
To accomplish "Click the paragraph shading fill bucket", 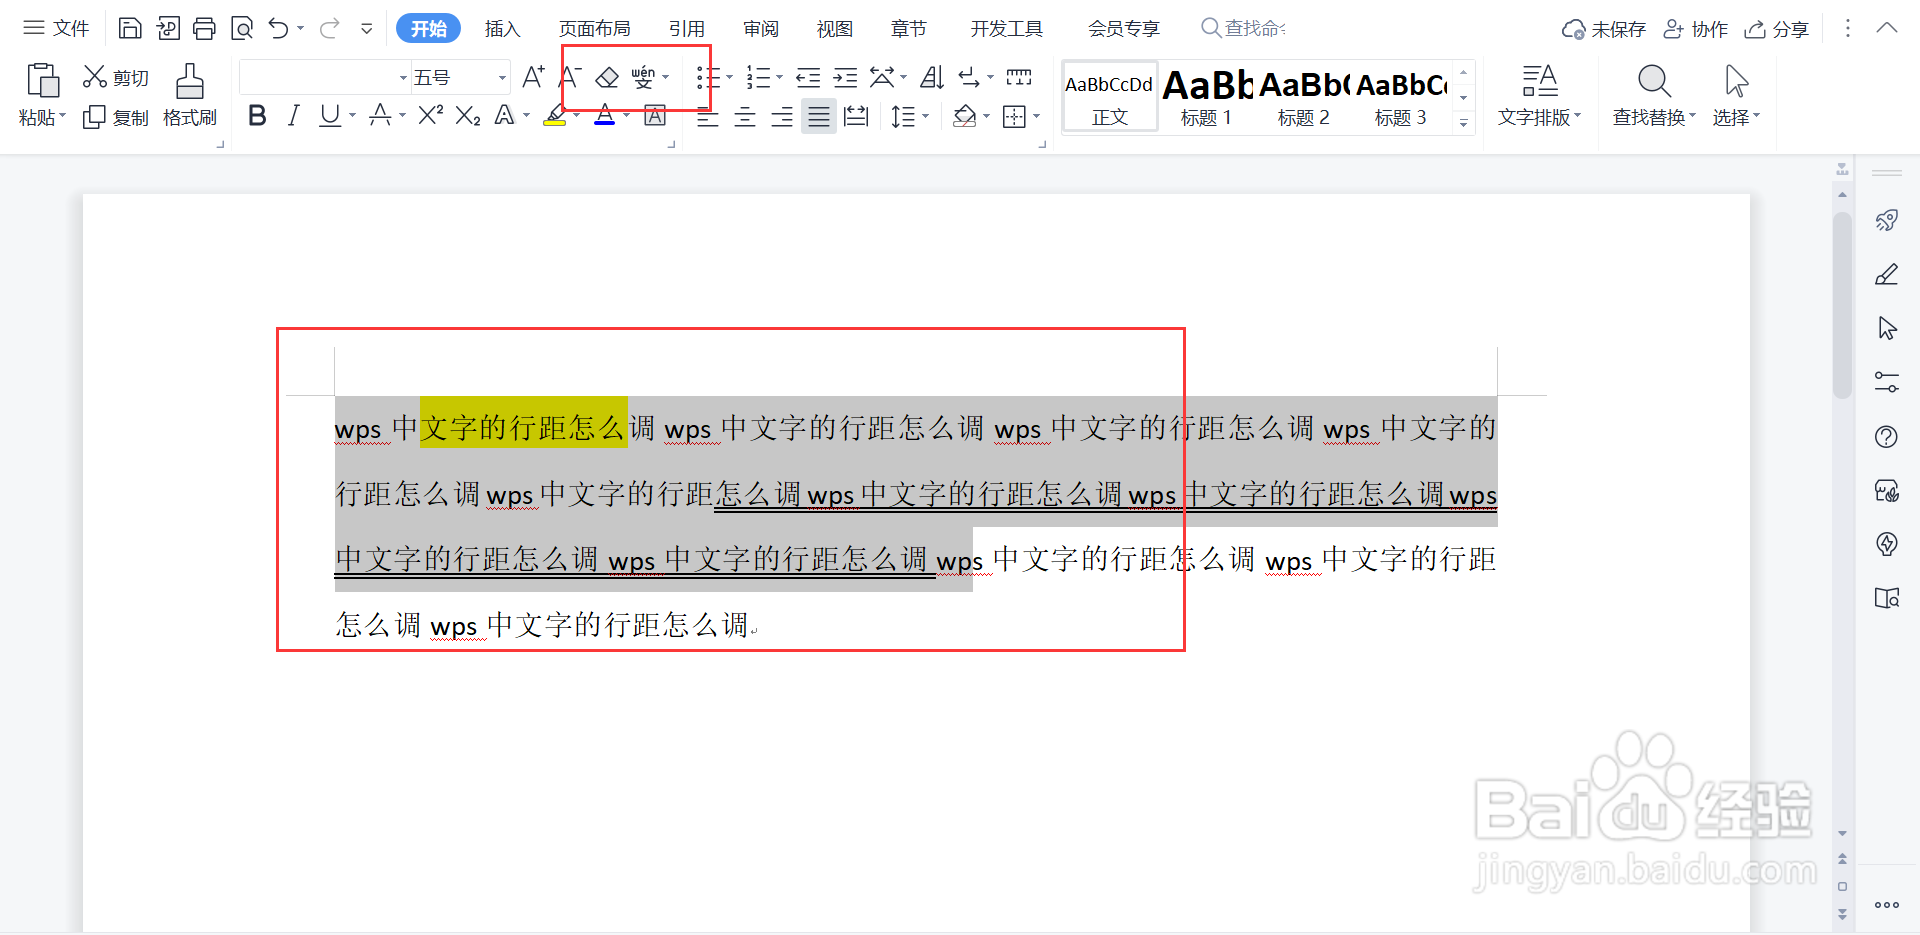I will tap(964, 117).
